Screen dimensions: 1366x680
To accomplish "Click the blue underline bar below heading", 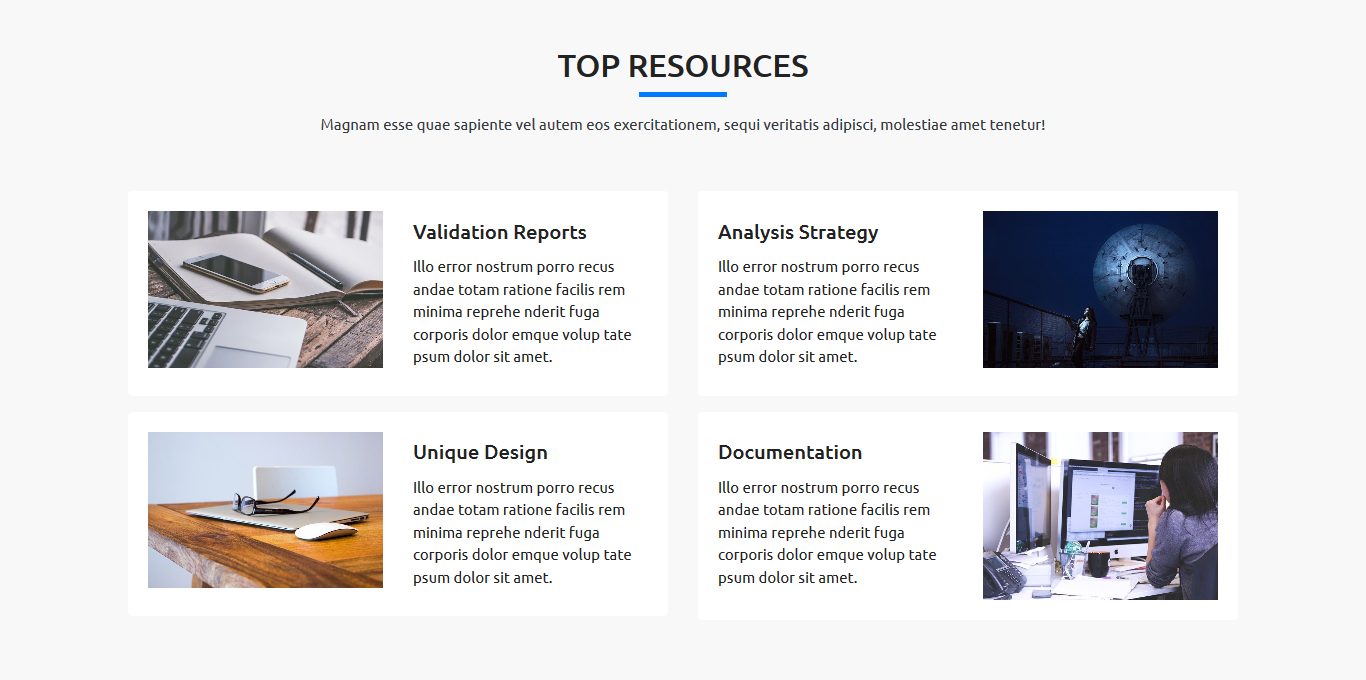I will 682,95.
